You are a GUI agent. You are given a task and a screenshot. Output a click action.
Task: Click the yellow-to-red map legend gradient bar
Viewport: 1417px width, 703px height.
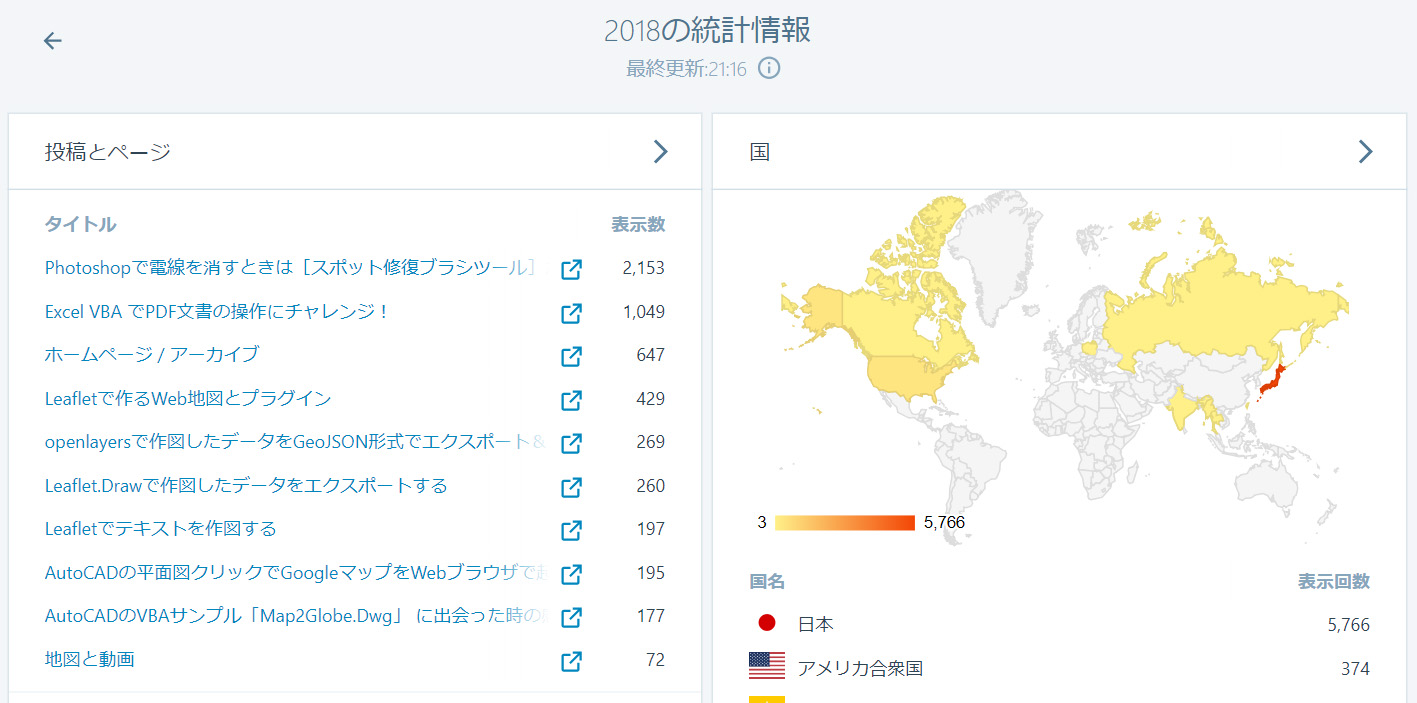(x=844, y=522)
